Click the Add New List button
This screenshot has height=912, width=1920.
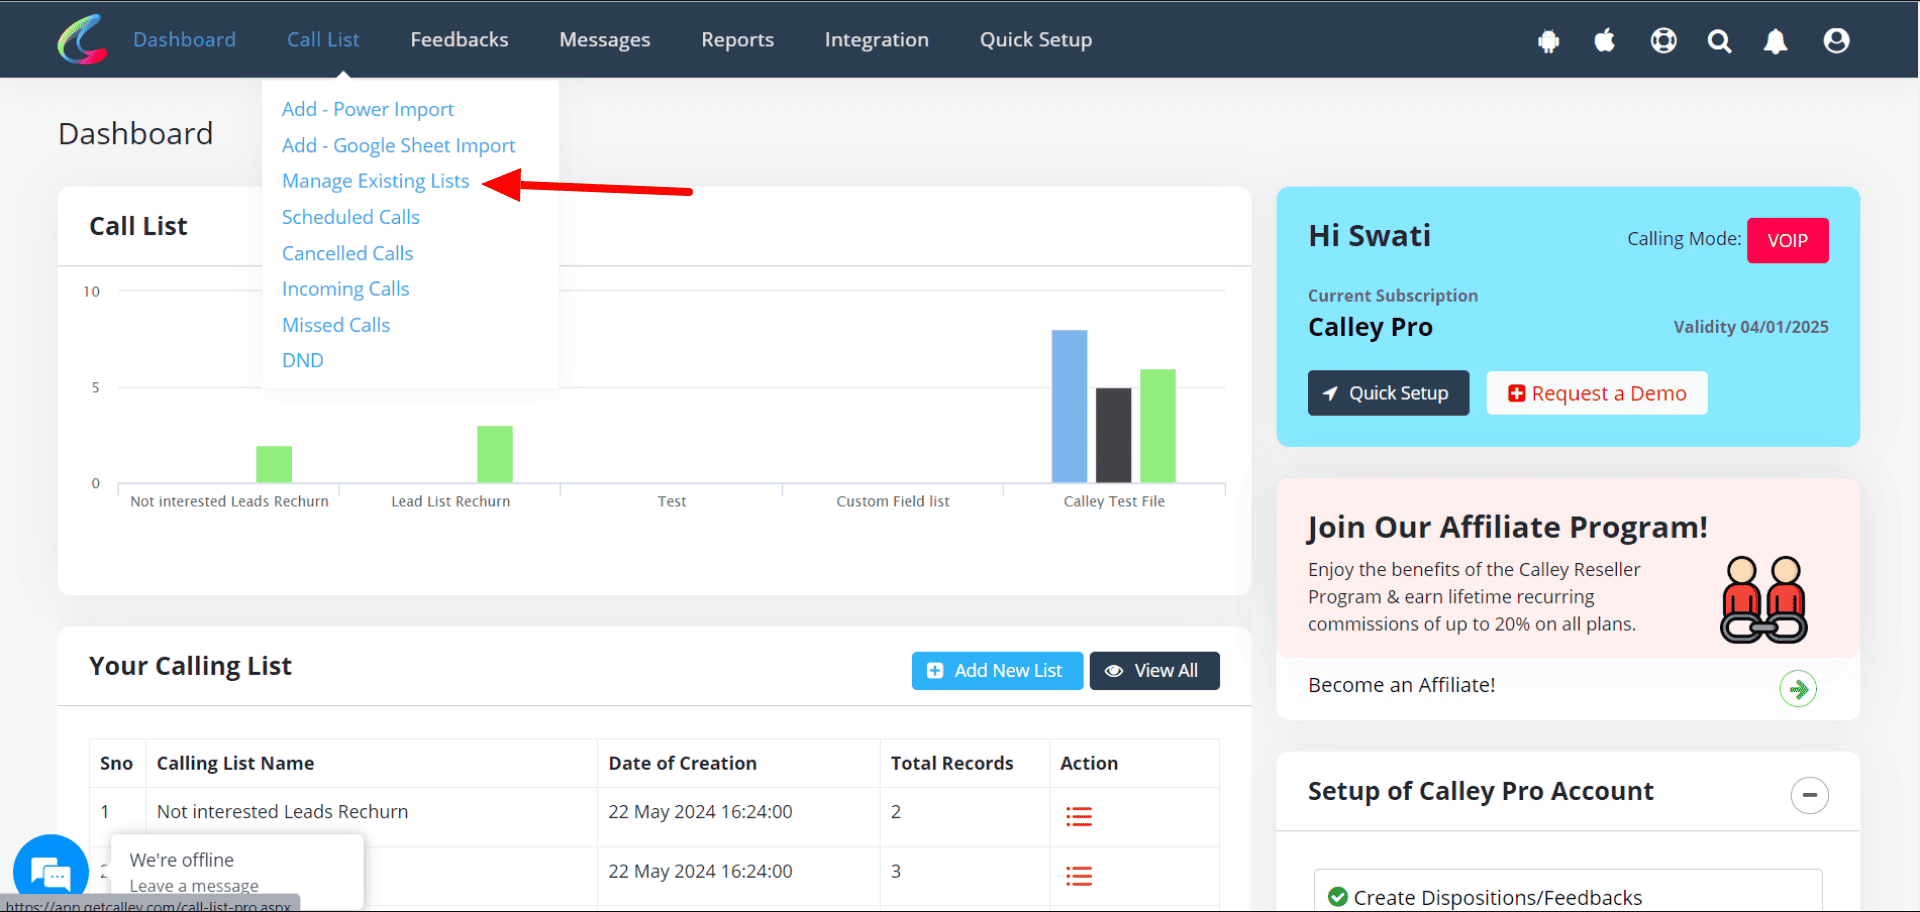[996, 670]
